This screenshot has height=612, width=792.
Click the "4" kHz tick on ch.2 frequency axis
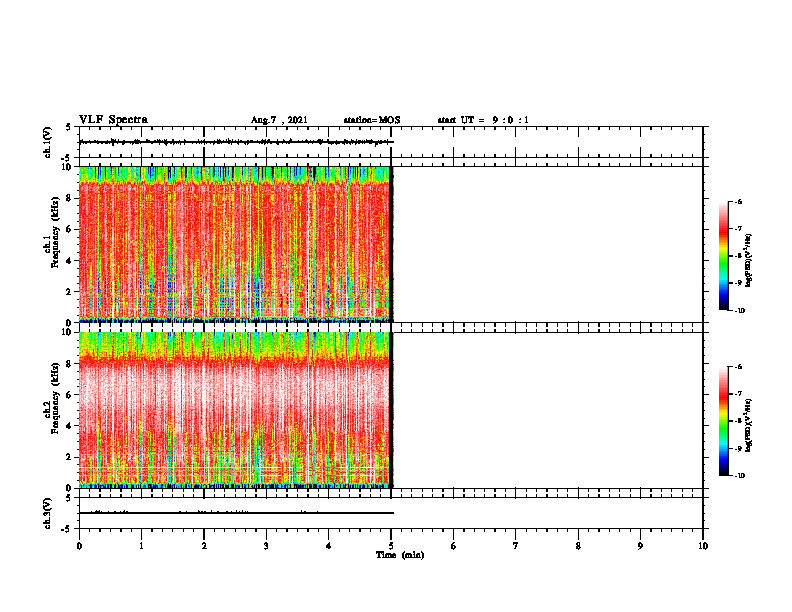pos(70,426)
